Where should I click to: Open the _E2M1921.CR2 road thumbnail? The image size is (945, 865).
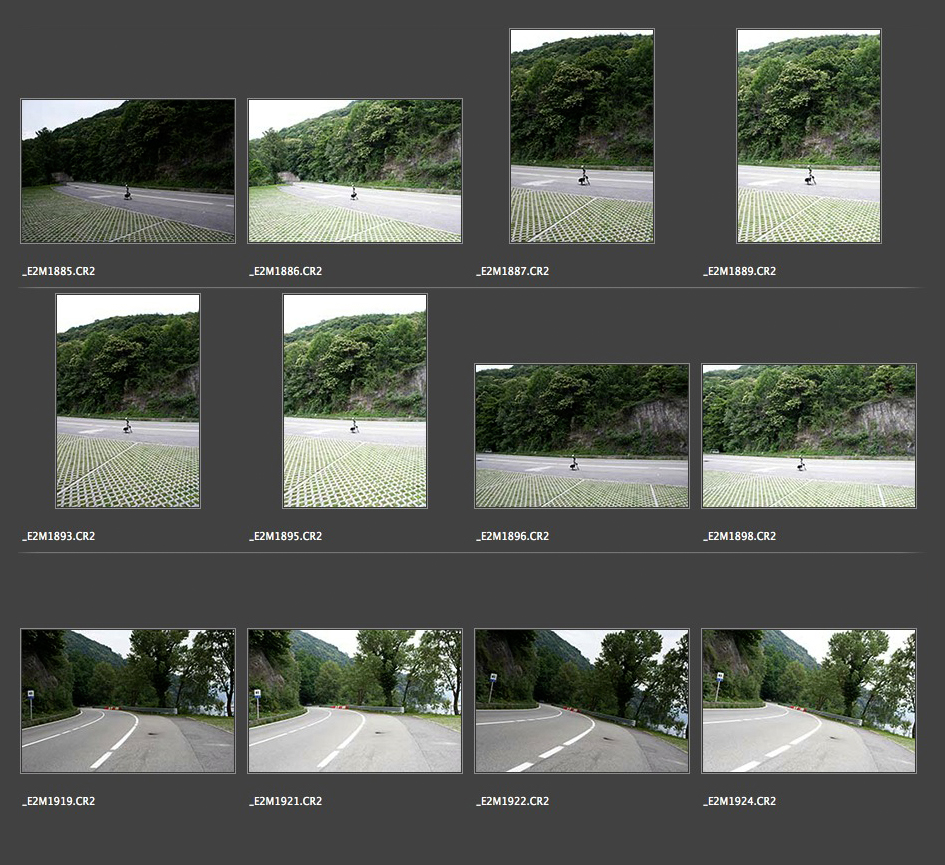[x=355, y=701]
